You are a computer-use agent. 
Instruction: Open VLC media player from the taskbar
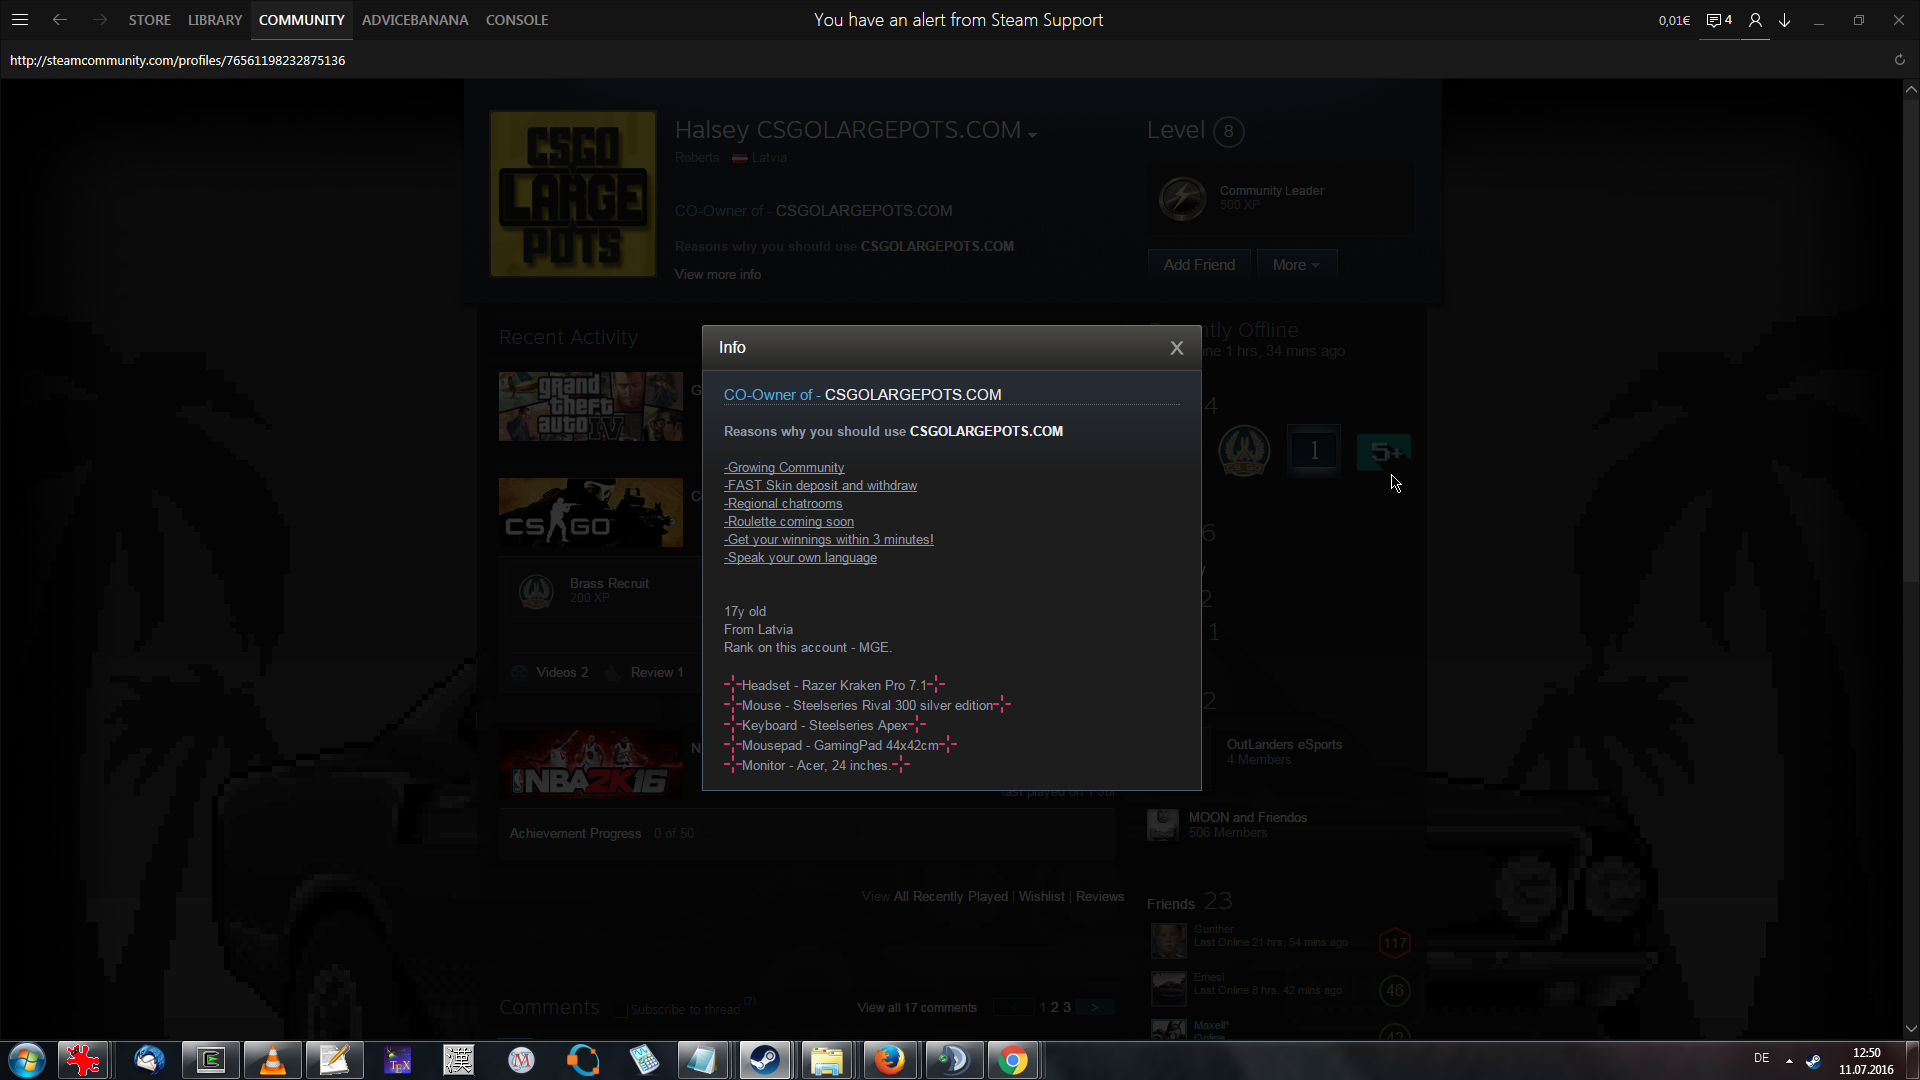(x=272, y=1060)
